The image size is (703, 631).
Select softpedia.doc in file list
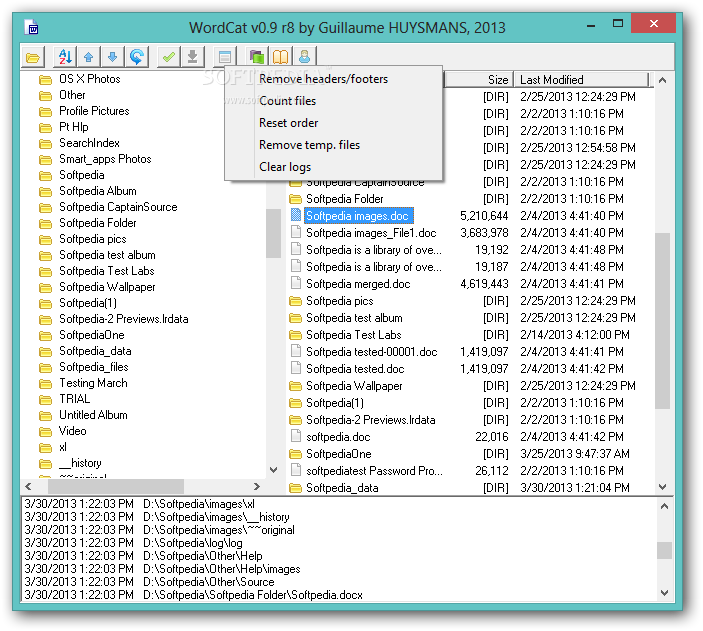(x=338, y=437)
